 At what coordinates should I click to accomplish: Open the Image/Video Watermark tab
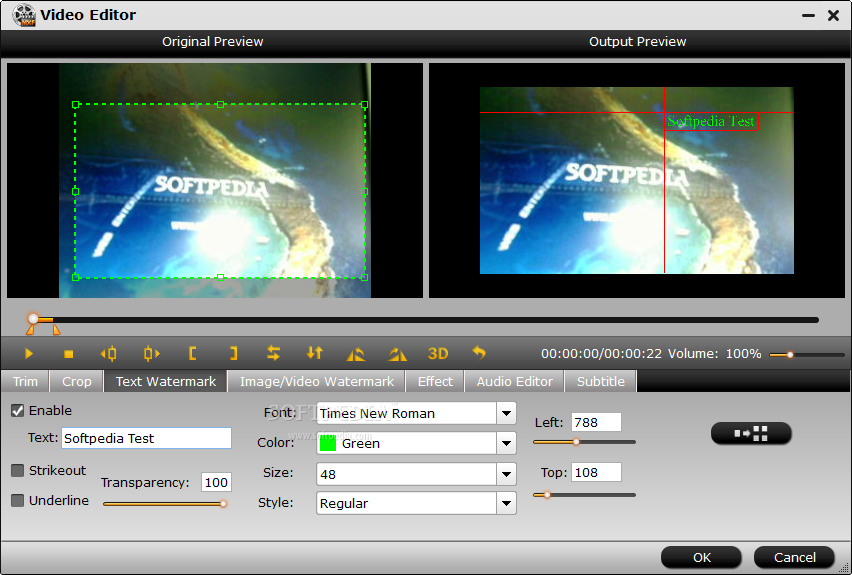317,382
